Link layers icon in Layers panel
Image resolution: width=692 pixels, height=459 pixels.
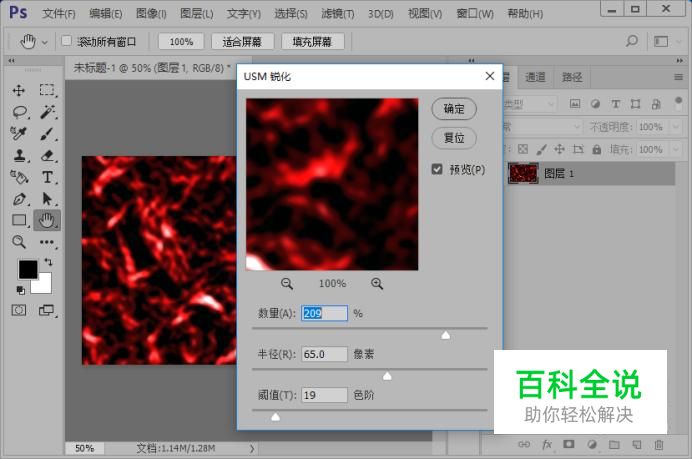(524, 444)
